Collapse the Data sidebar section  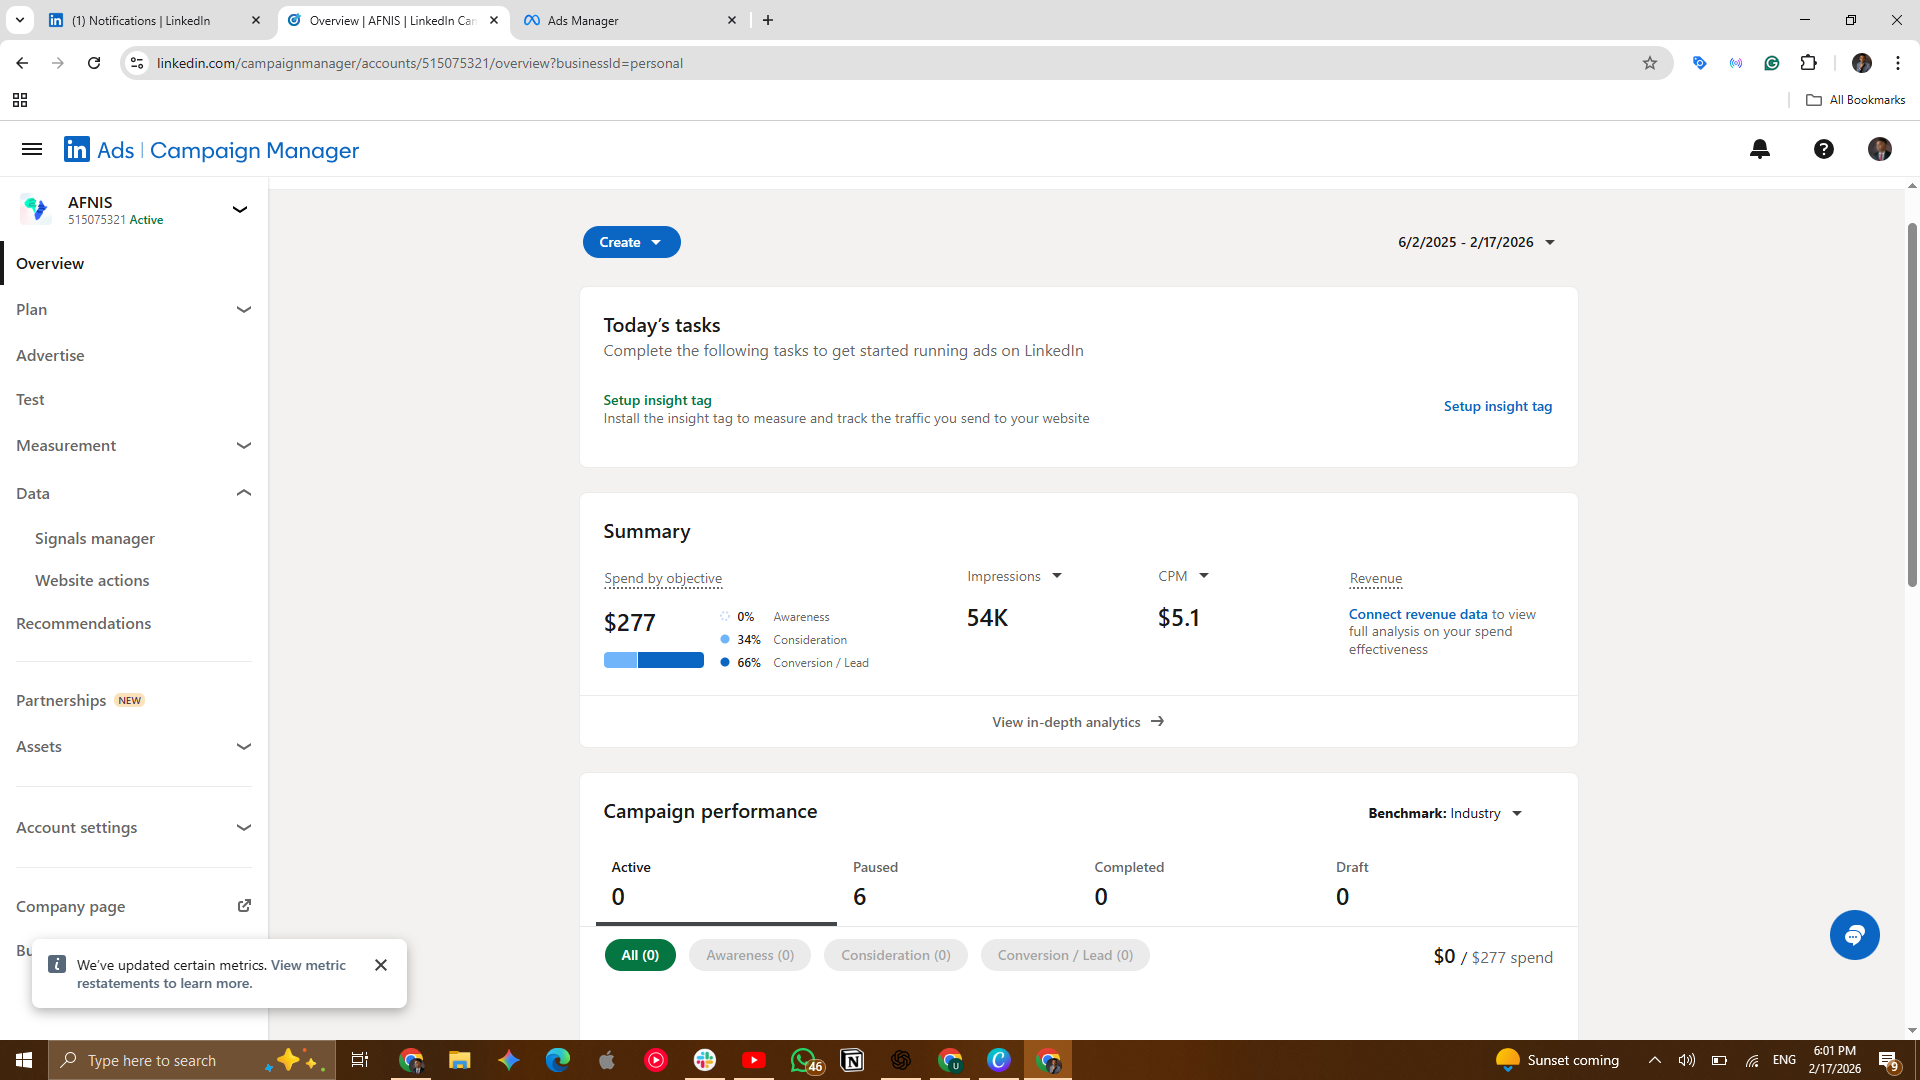coord(243,493)
